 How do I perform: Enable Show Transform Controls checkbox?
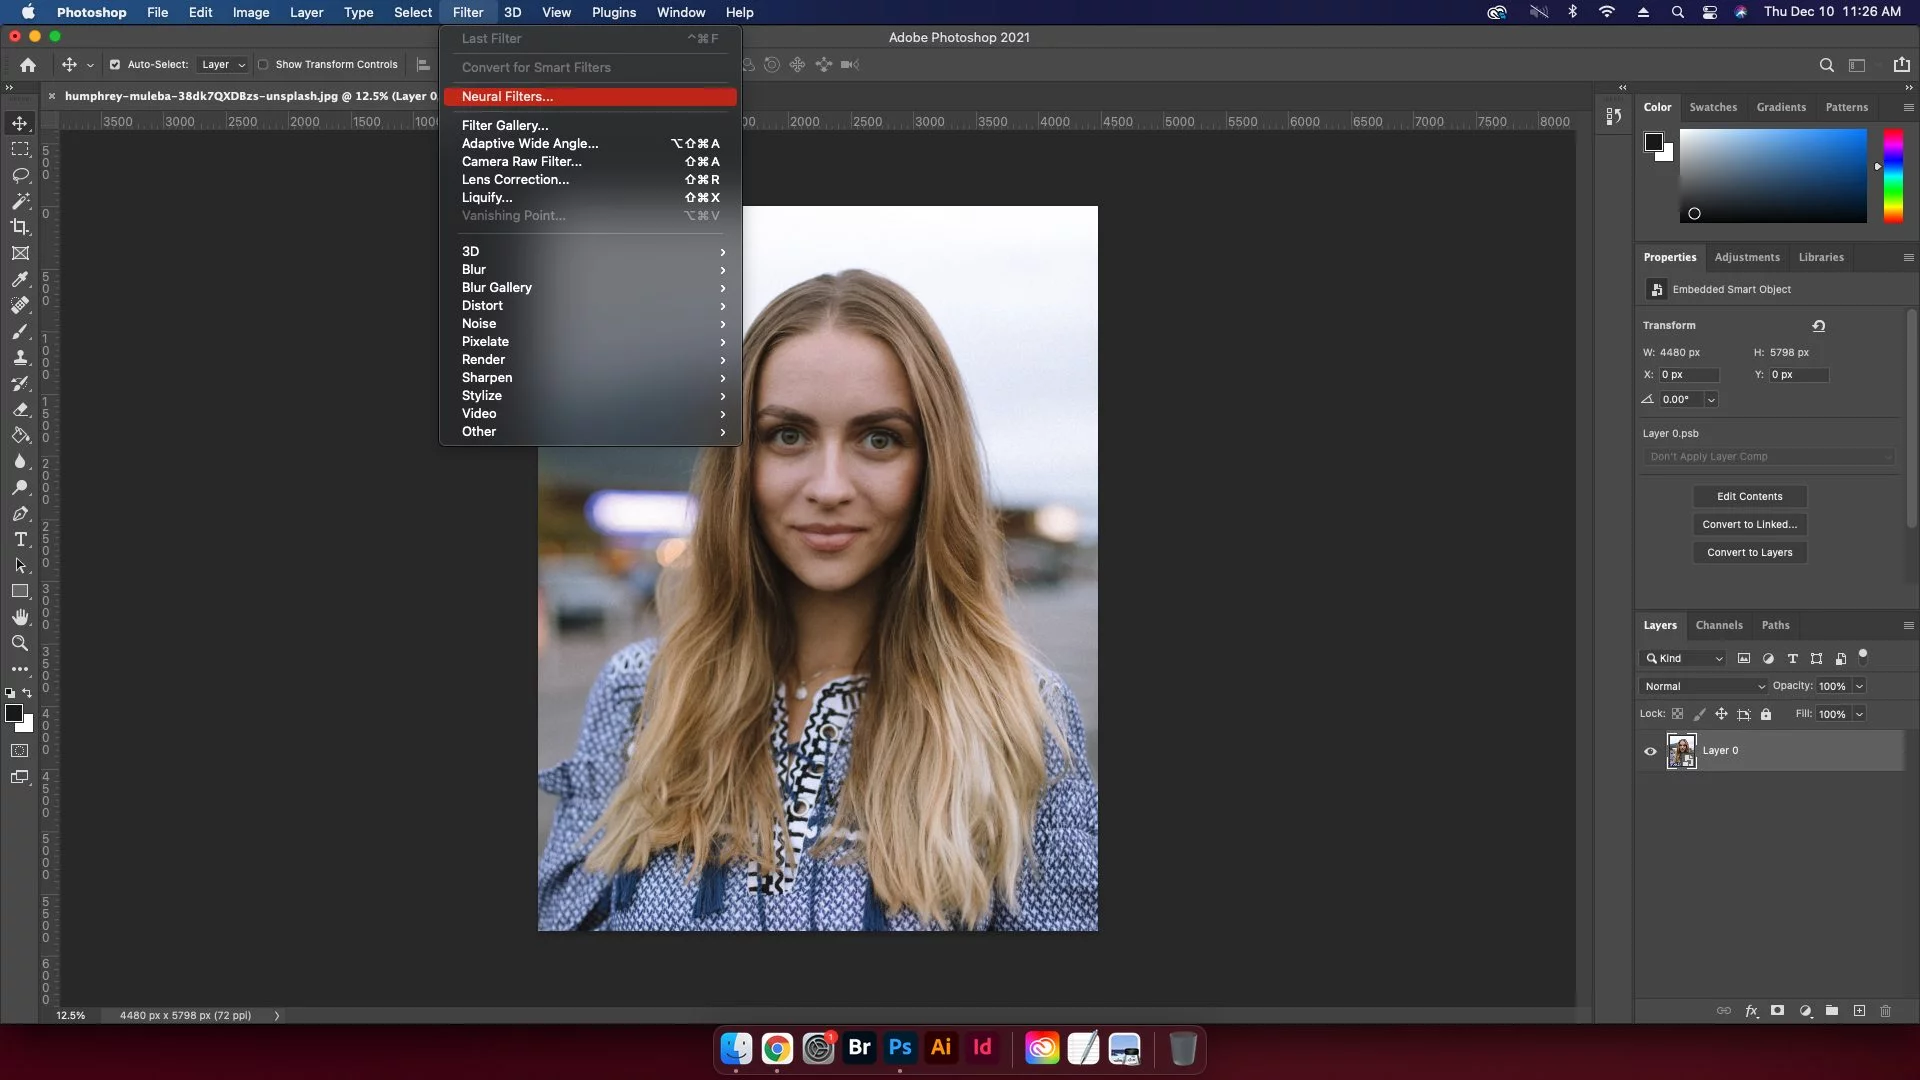(x=263, y=65)
